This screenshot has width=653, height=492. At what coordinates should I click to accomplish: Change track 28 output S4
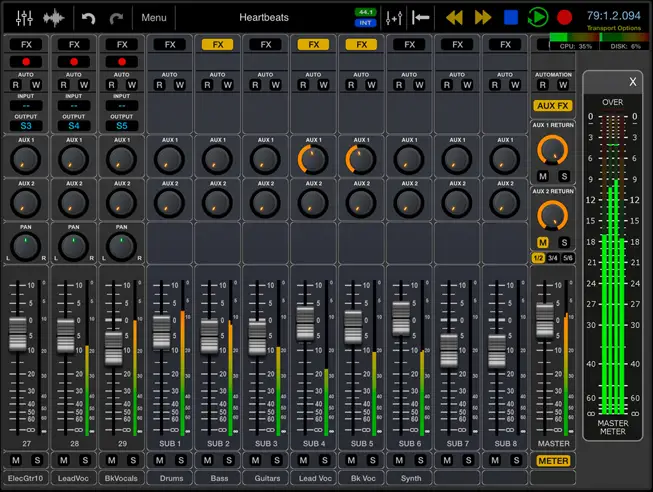74,126
